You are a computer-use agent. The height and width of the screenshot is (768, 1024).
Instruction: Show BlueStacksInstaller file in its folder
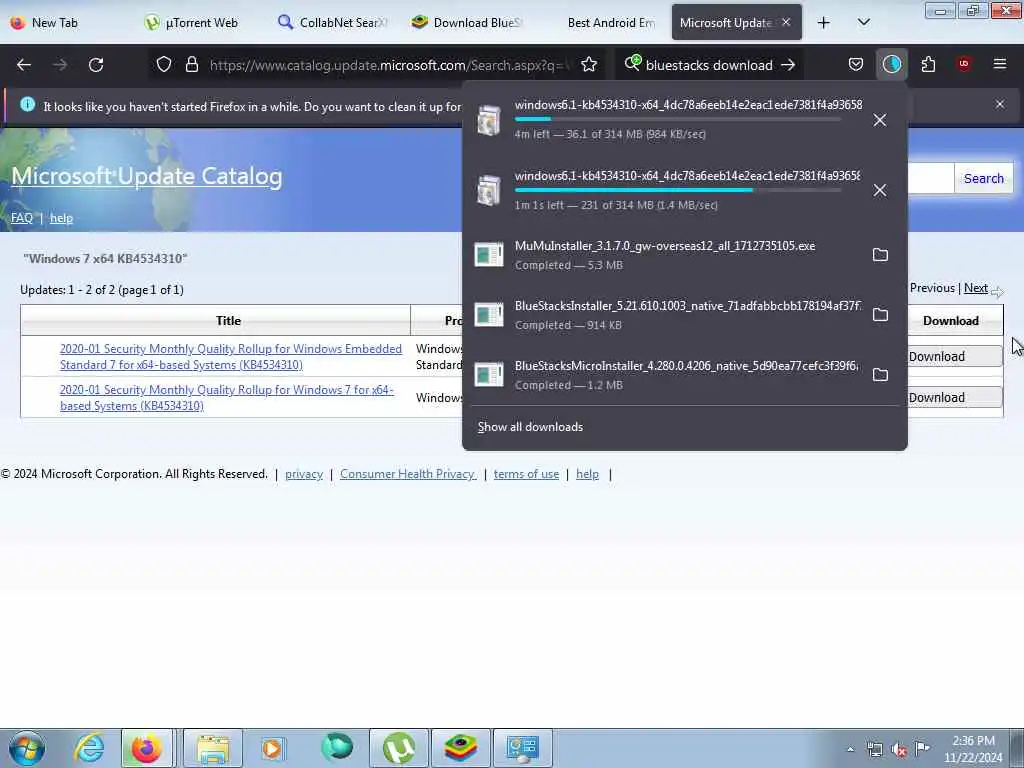point(880,315)
